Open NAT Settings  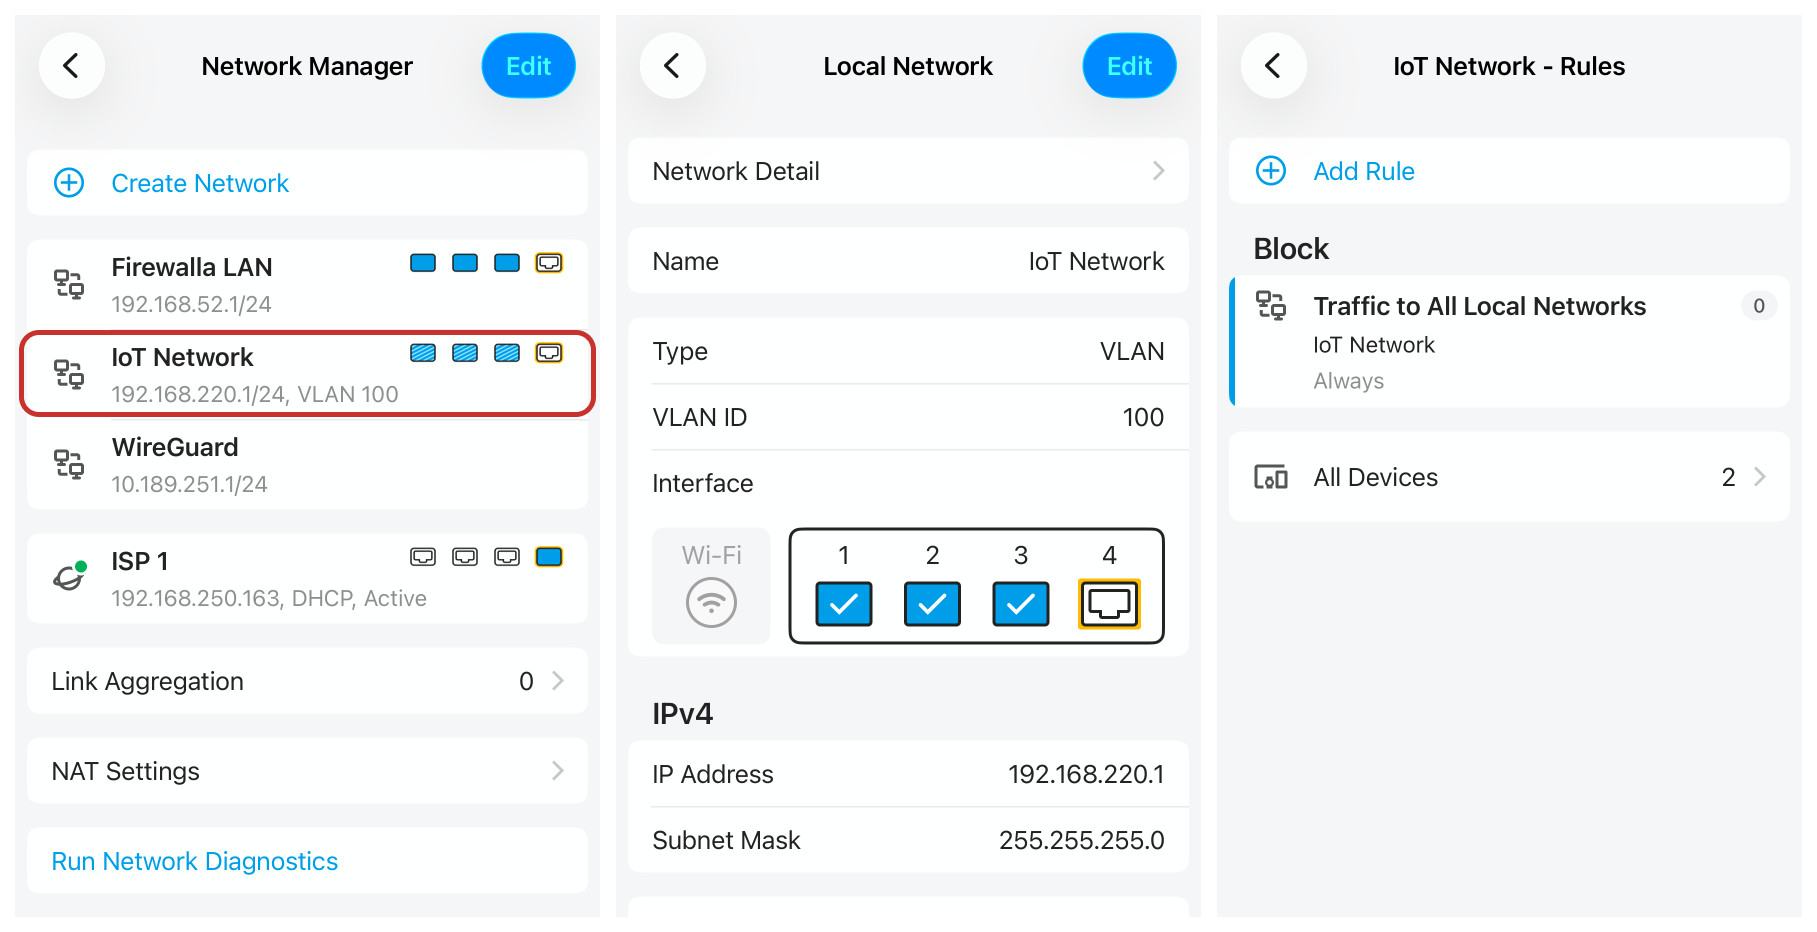click(307, 771)
